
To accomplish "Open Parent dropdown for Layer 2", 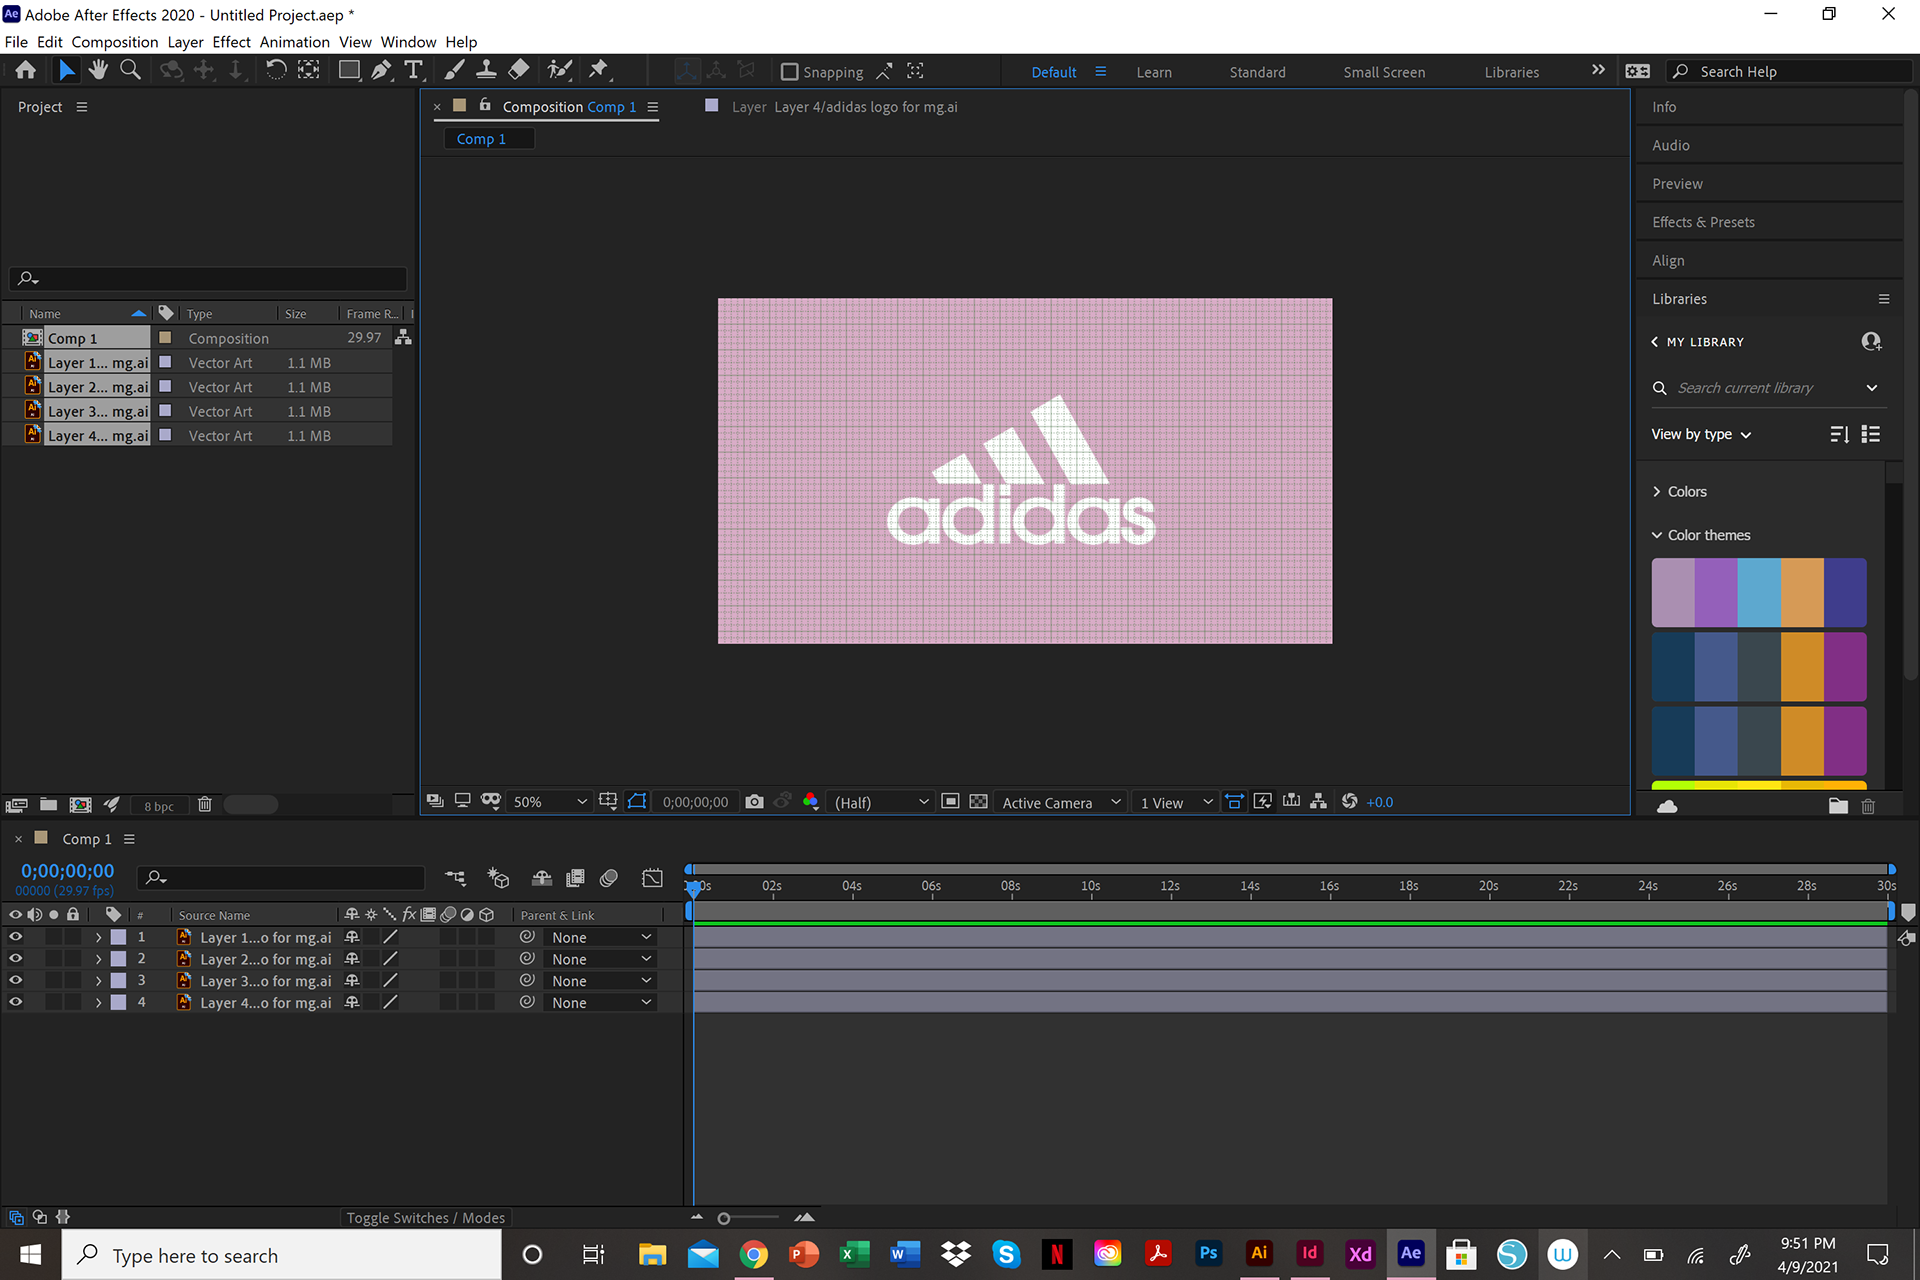I will point(600,959).
